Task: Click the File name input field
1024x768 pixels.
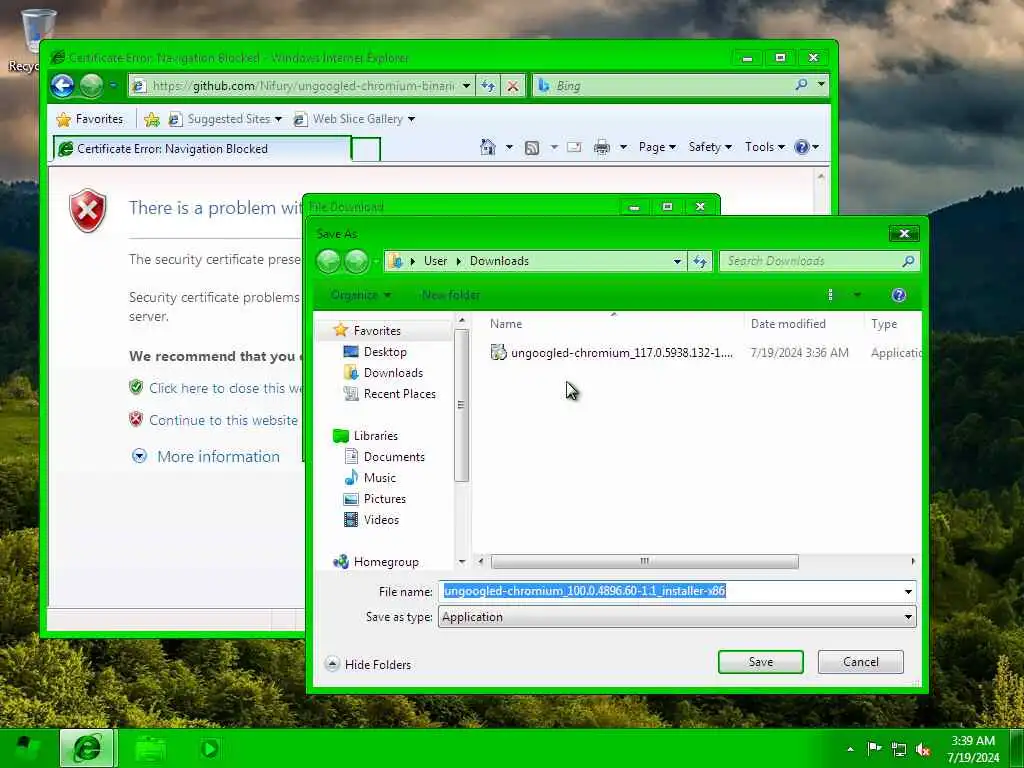Action: click(x=670, y=591)
